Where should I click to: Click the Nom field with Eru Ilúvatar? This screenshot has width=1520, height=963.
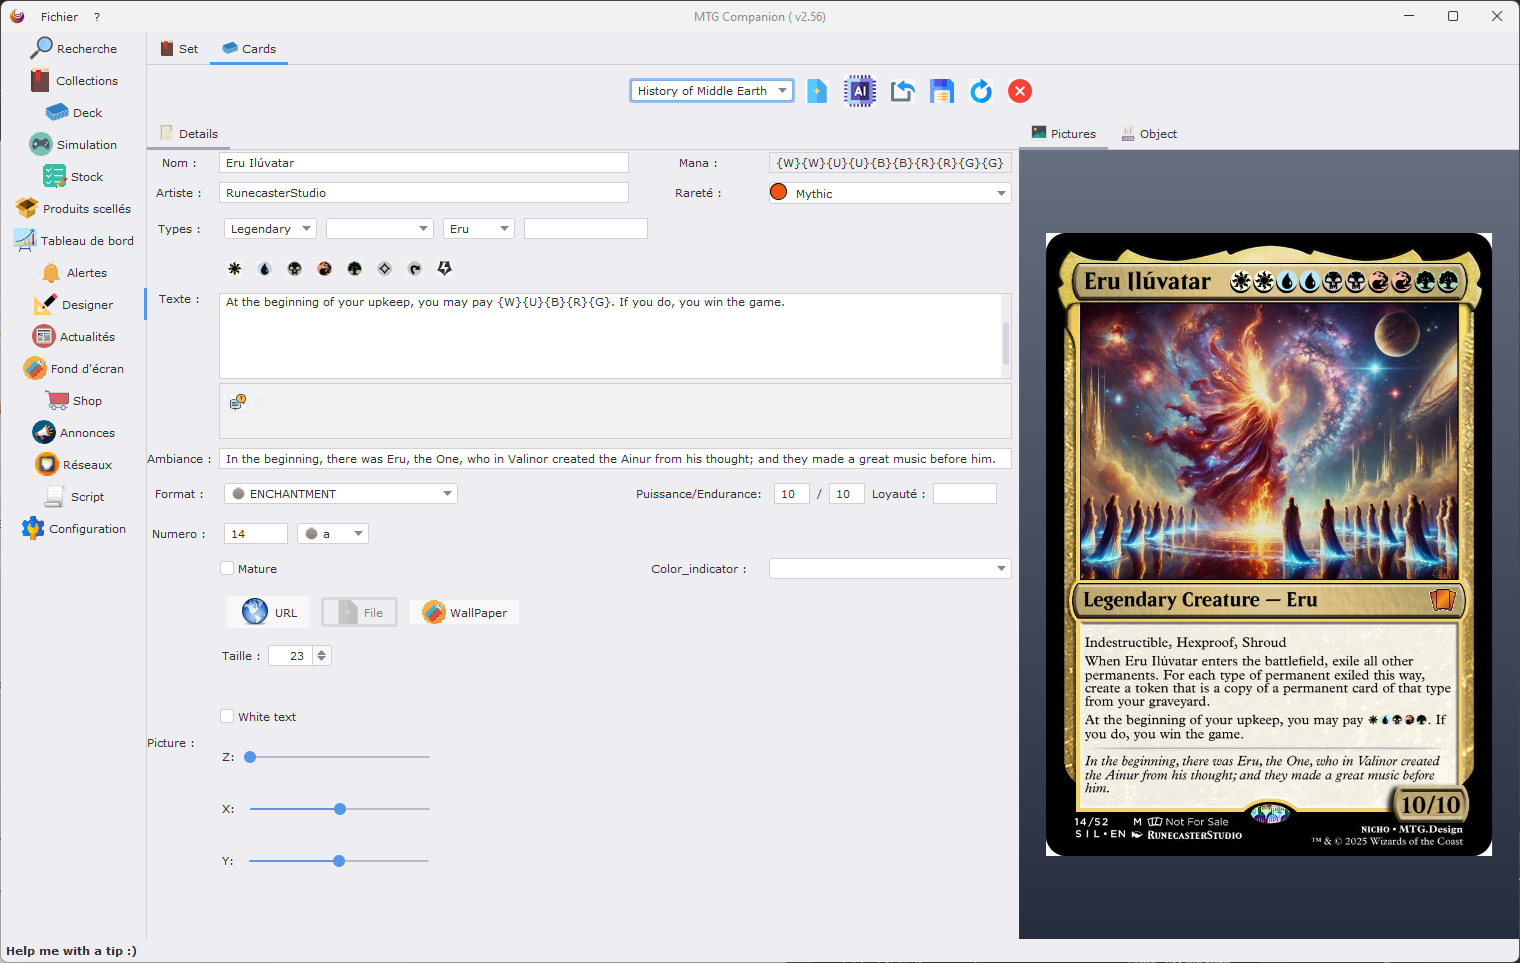point(424,163)
